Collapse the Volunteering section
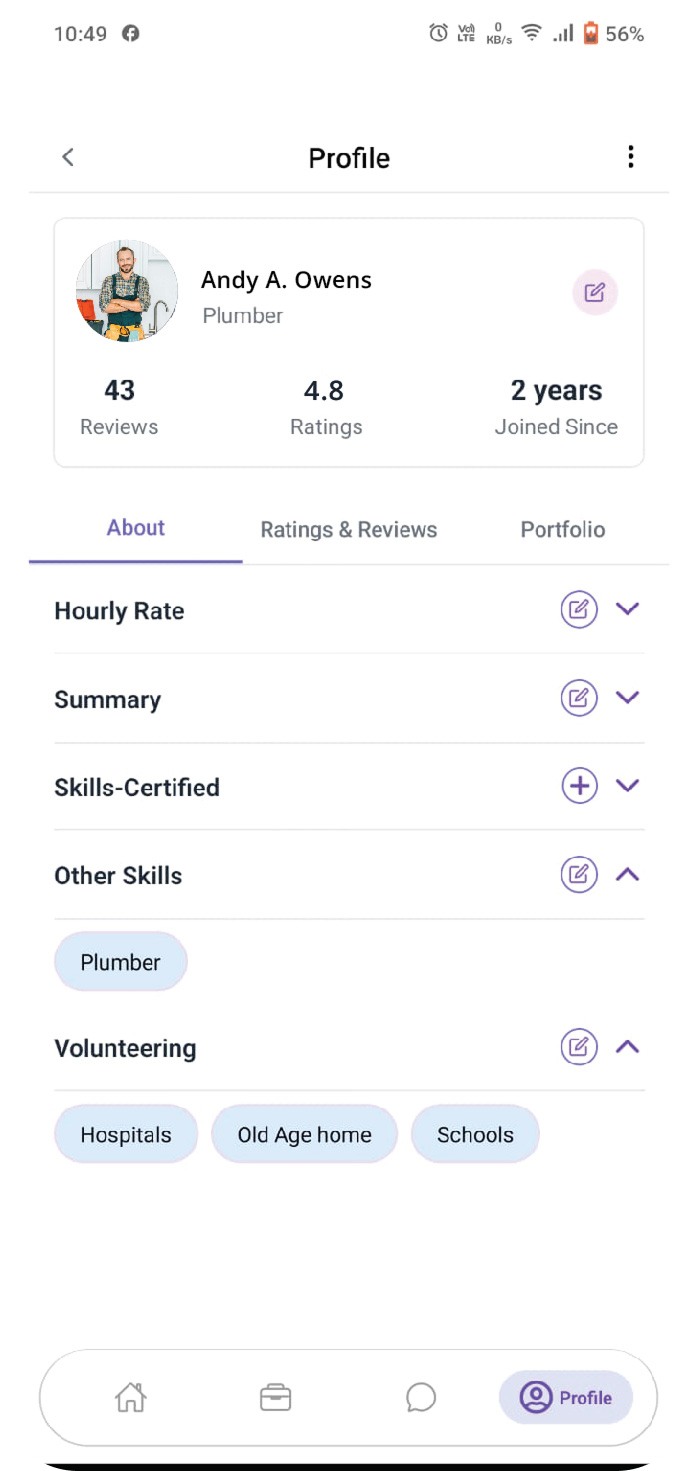The height and width of the screenshot is (1471, 694). coord(627,1047)
